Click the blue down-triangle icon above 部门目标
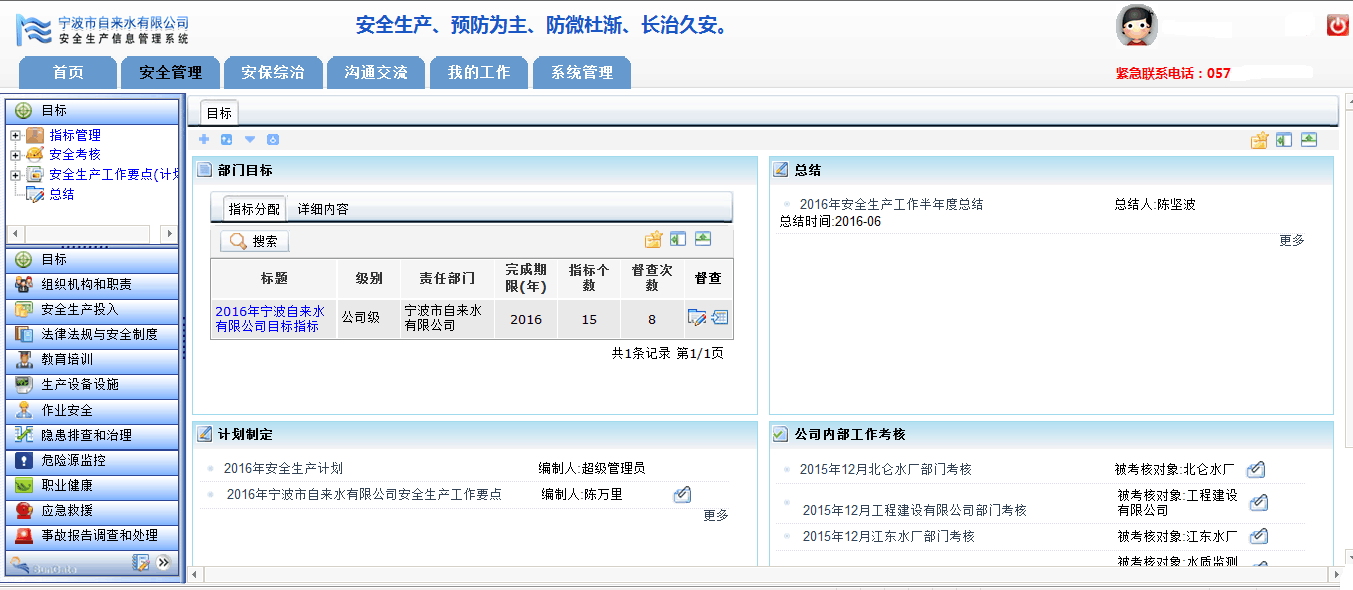The height and width of the screenshot is (590, 1353). click(250, 140)
